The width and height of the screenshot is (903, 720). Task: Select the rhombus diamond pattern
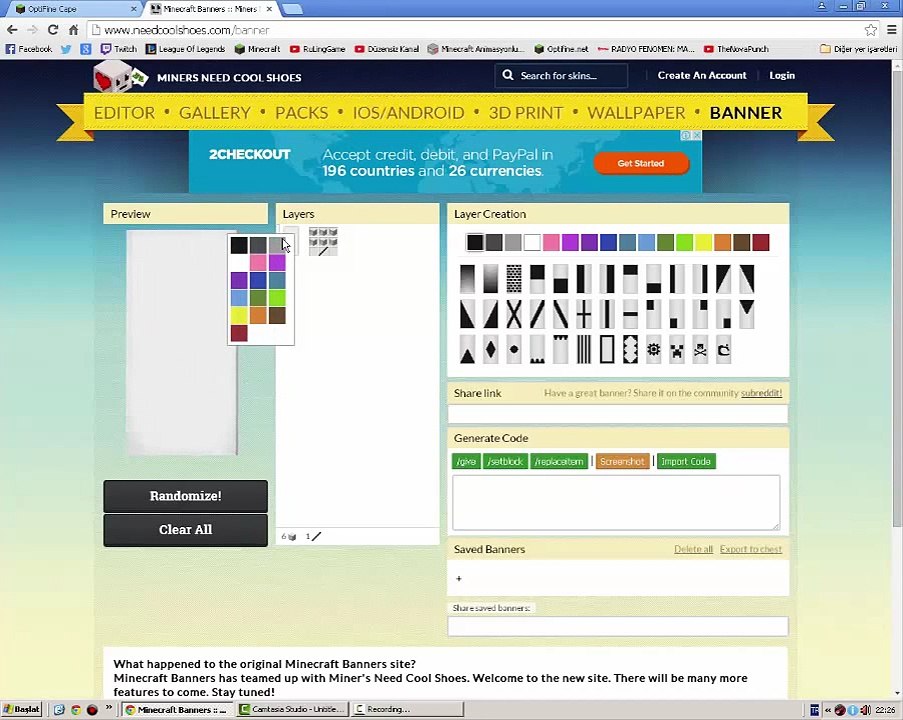491,349
